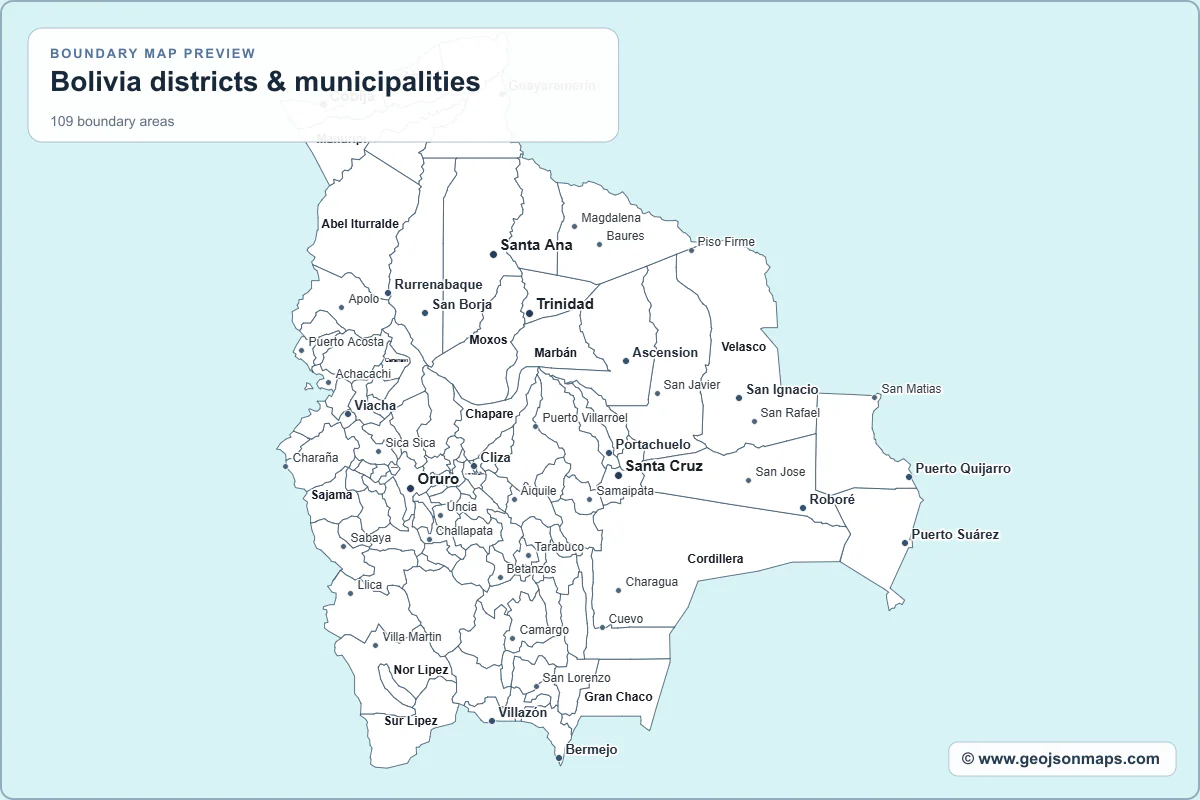
Task: Select the Trinidad city label
Action: coord(565,304)
